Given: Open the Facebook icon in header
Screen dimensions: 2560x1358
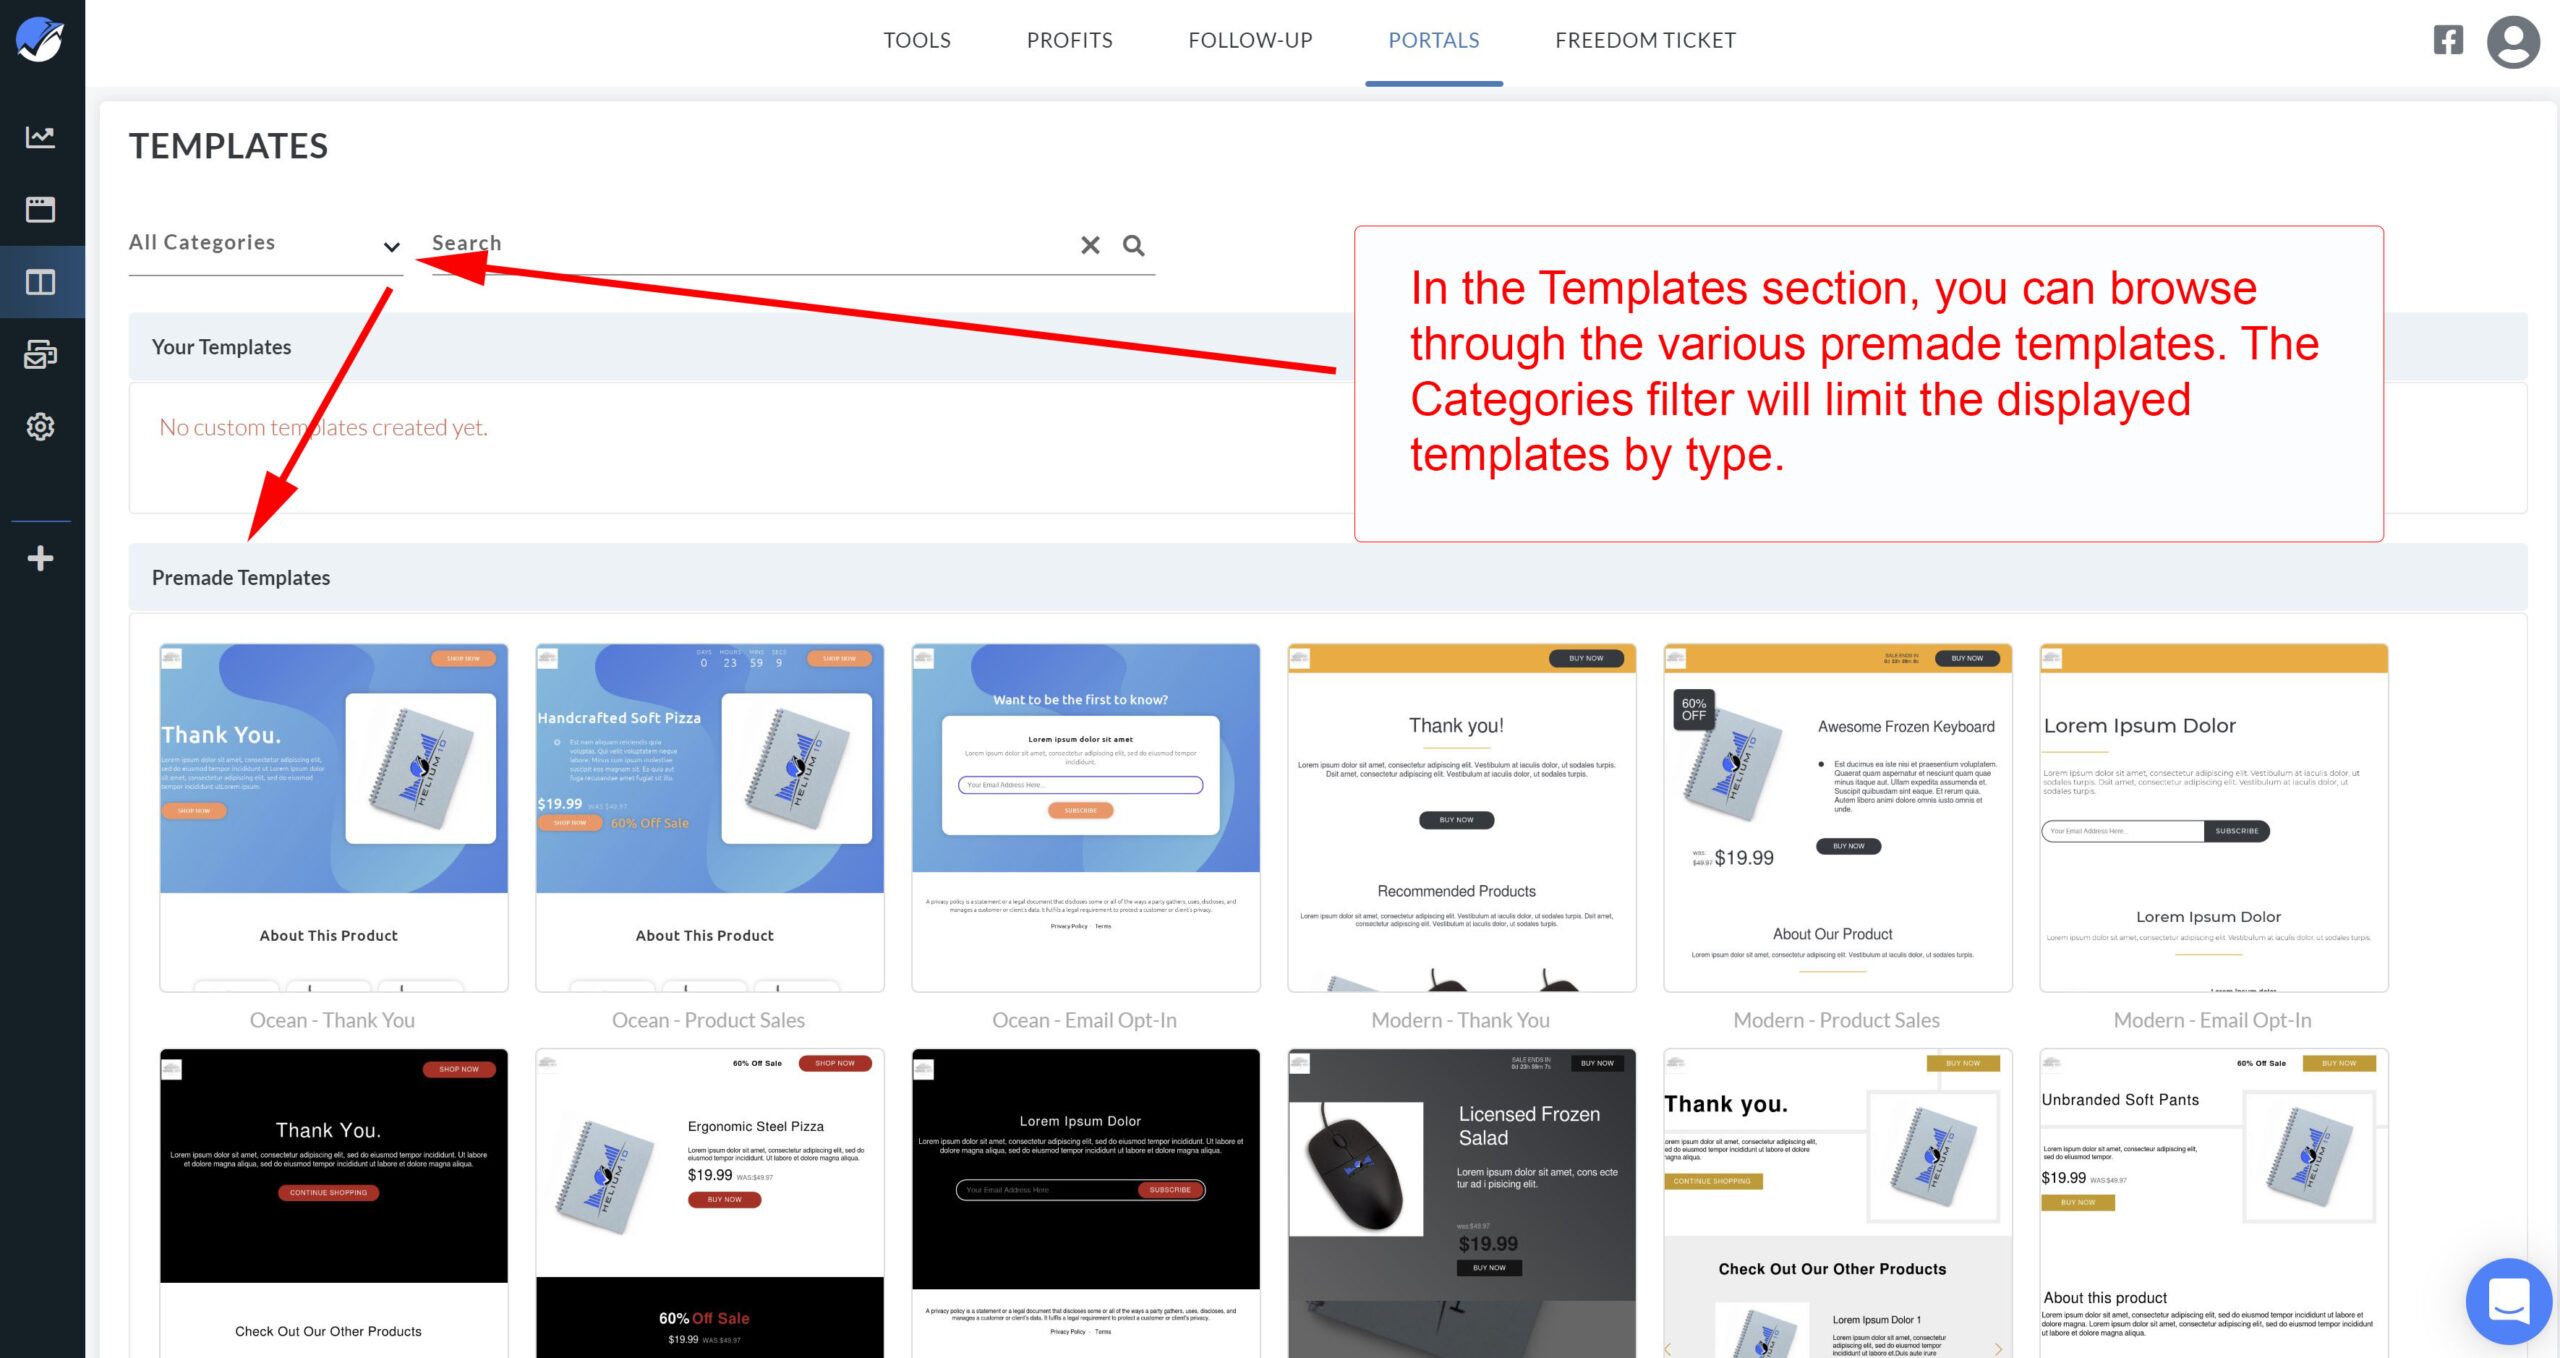Looking at the screenshot, I should tap(2447, 41).
